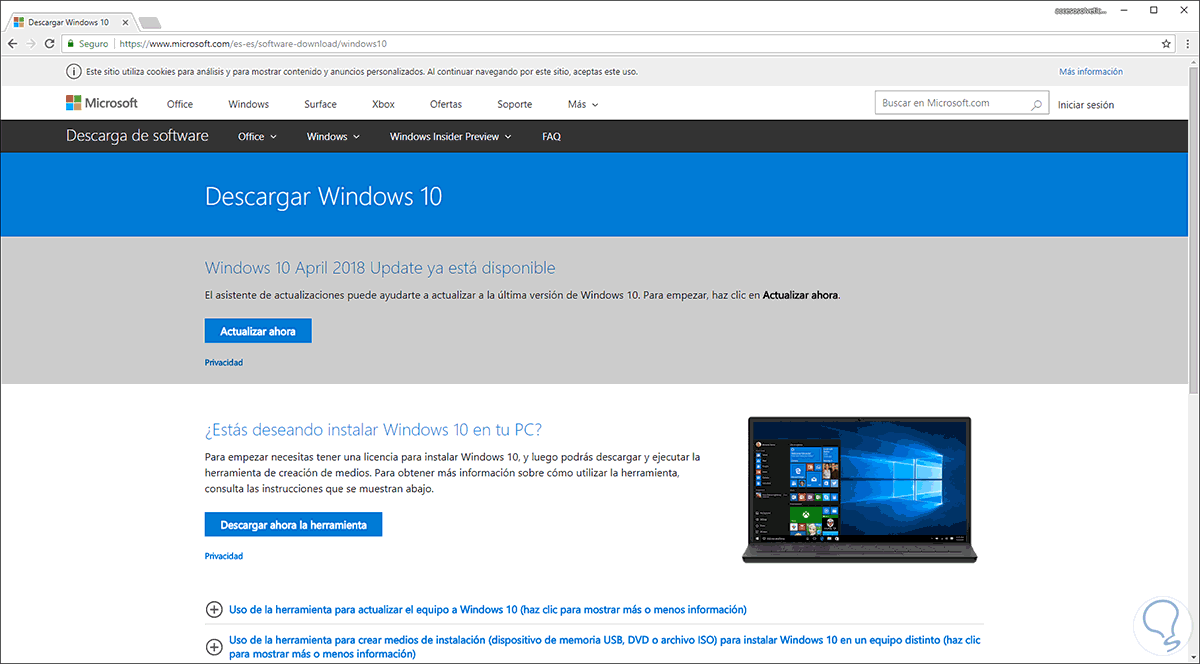Click Más información in cookie banner
1200x664 pixels.
pos(1091,72)
